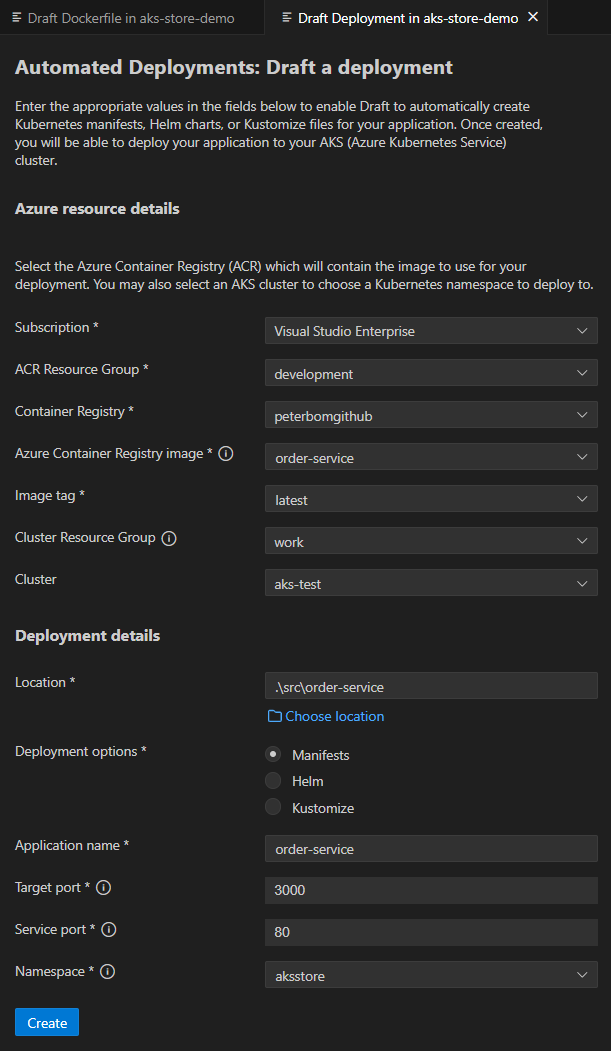Select the Kustomize deployment option
611x1051 pixels.
click(x=273, y=807)
